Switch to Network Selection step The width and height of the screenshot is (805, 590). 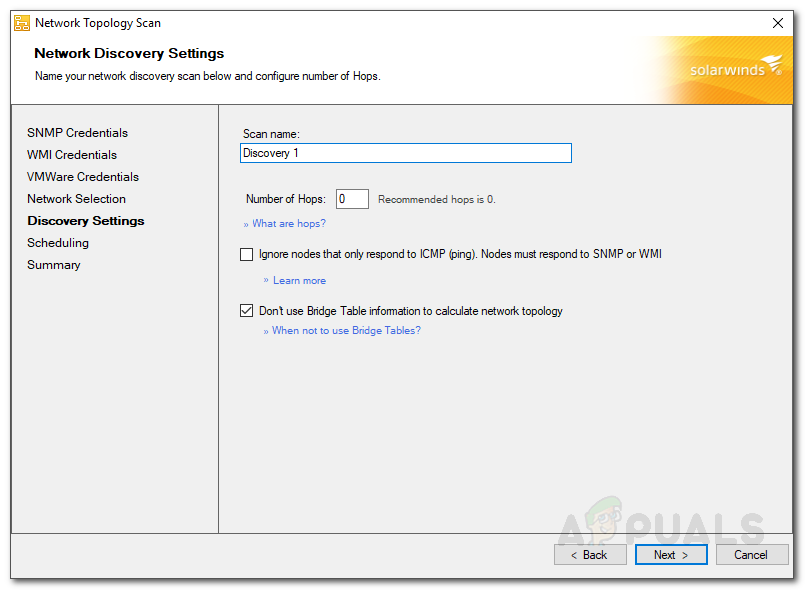coord(76,199)
